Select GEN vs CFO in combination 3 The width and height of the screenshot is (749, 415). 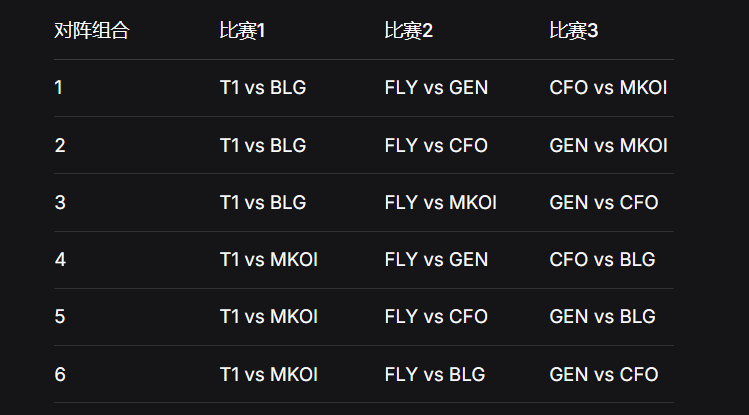pos(604,202)
